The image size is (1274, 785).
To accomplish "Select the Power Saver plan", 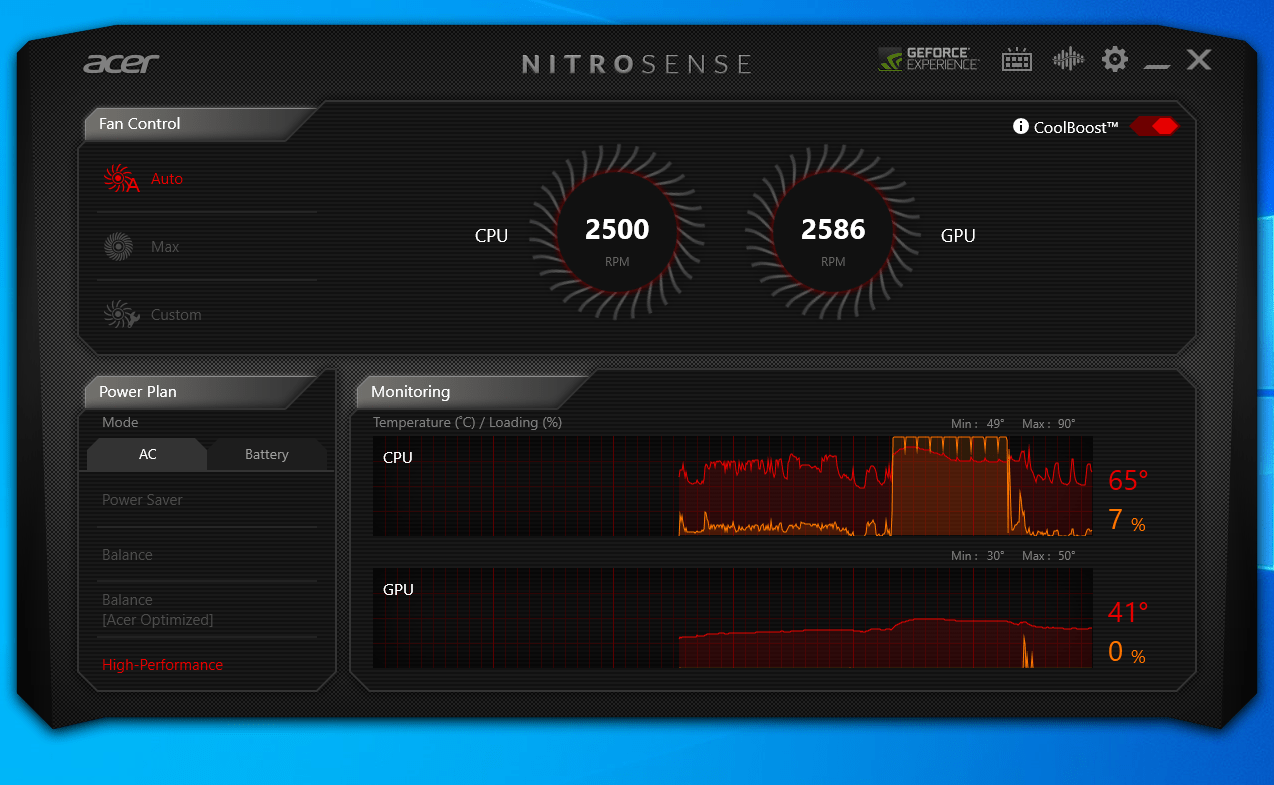I will coord(142,500).
